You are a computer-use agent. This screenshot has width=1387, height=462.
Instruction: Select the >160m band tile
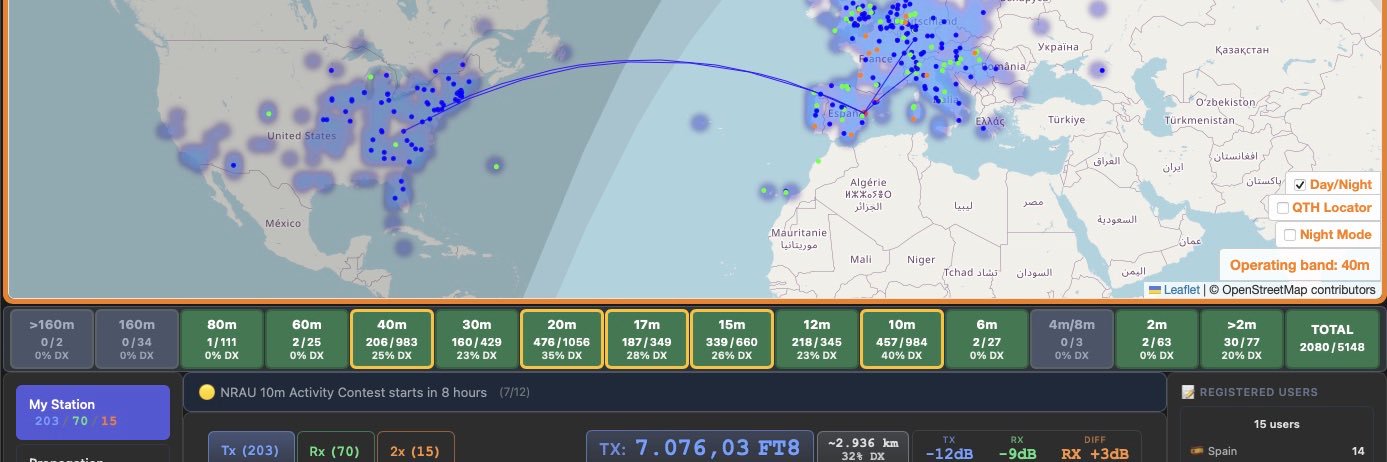tap(50, 340)
